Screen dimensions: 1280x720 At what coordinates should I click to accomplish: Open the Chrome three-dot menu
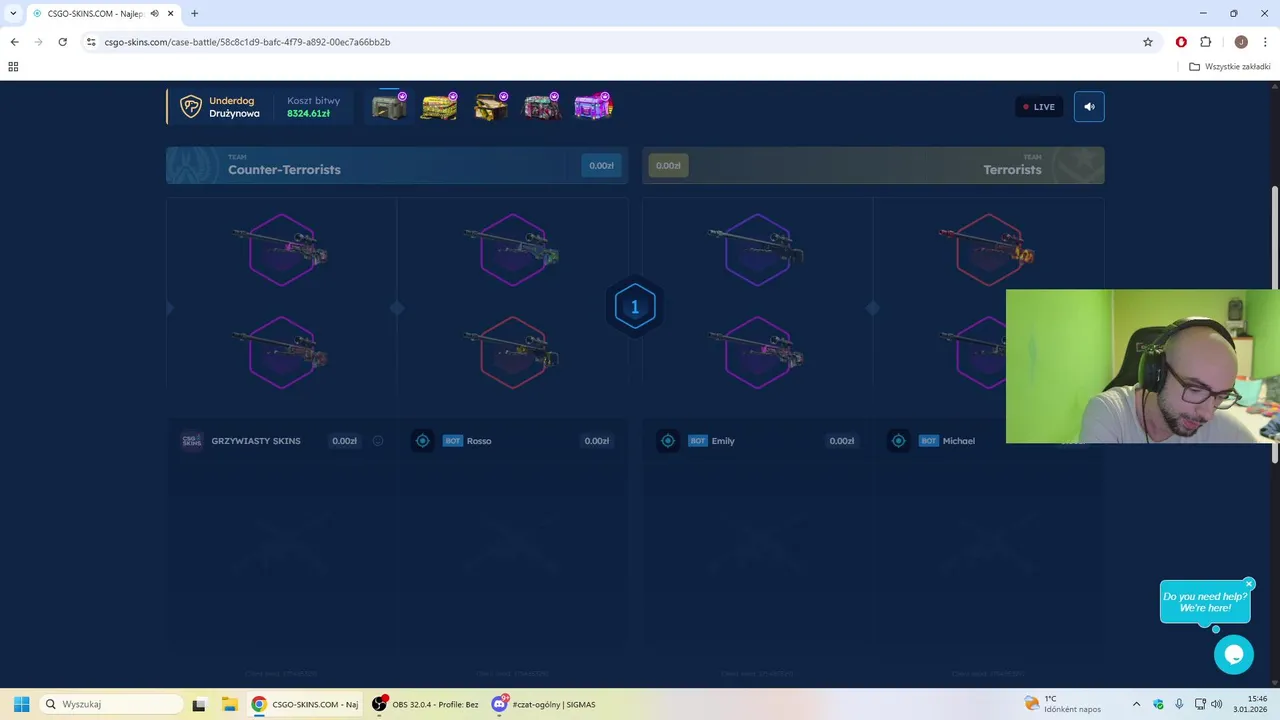(x=1266, y=42)
